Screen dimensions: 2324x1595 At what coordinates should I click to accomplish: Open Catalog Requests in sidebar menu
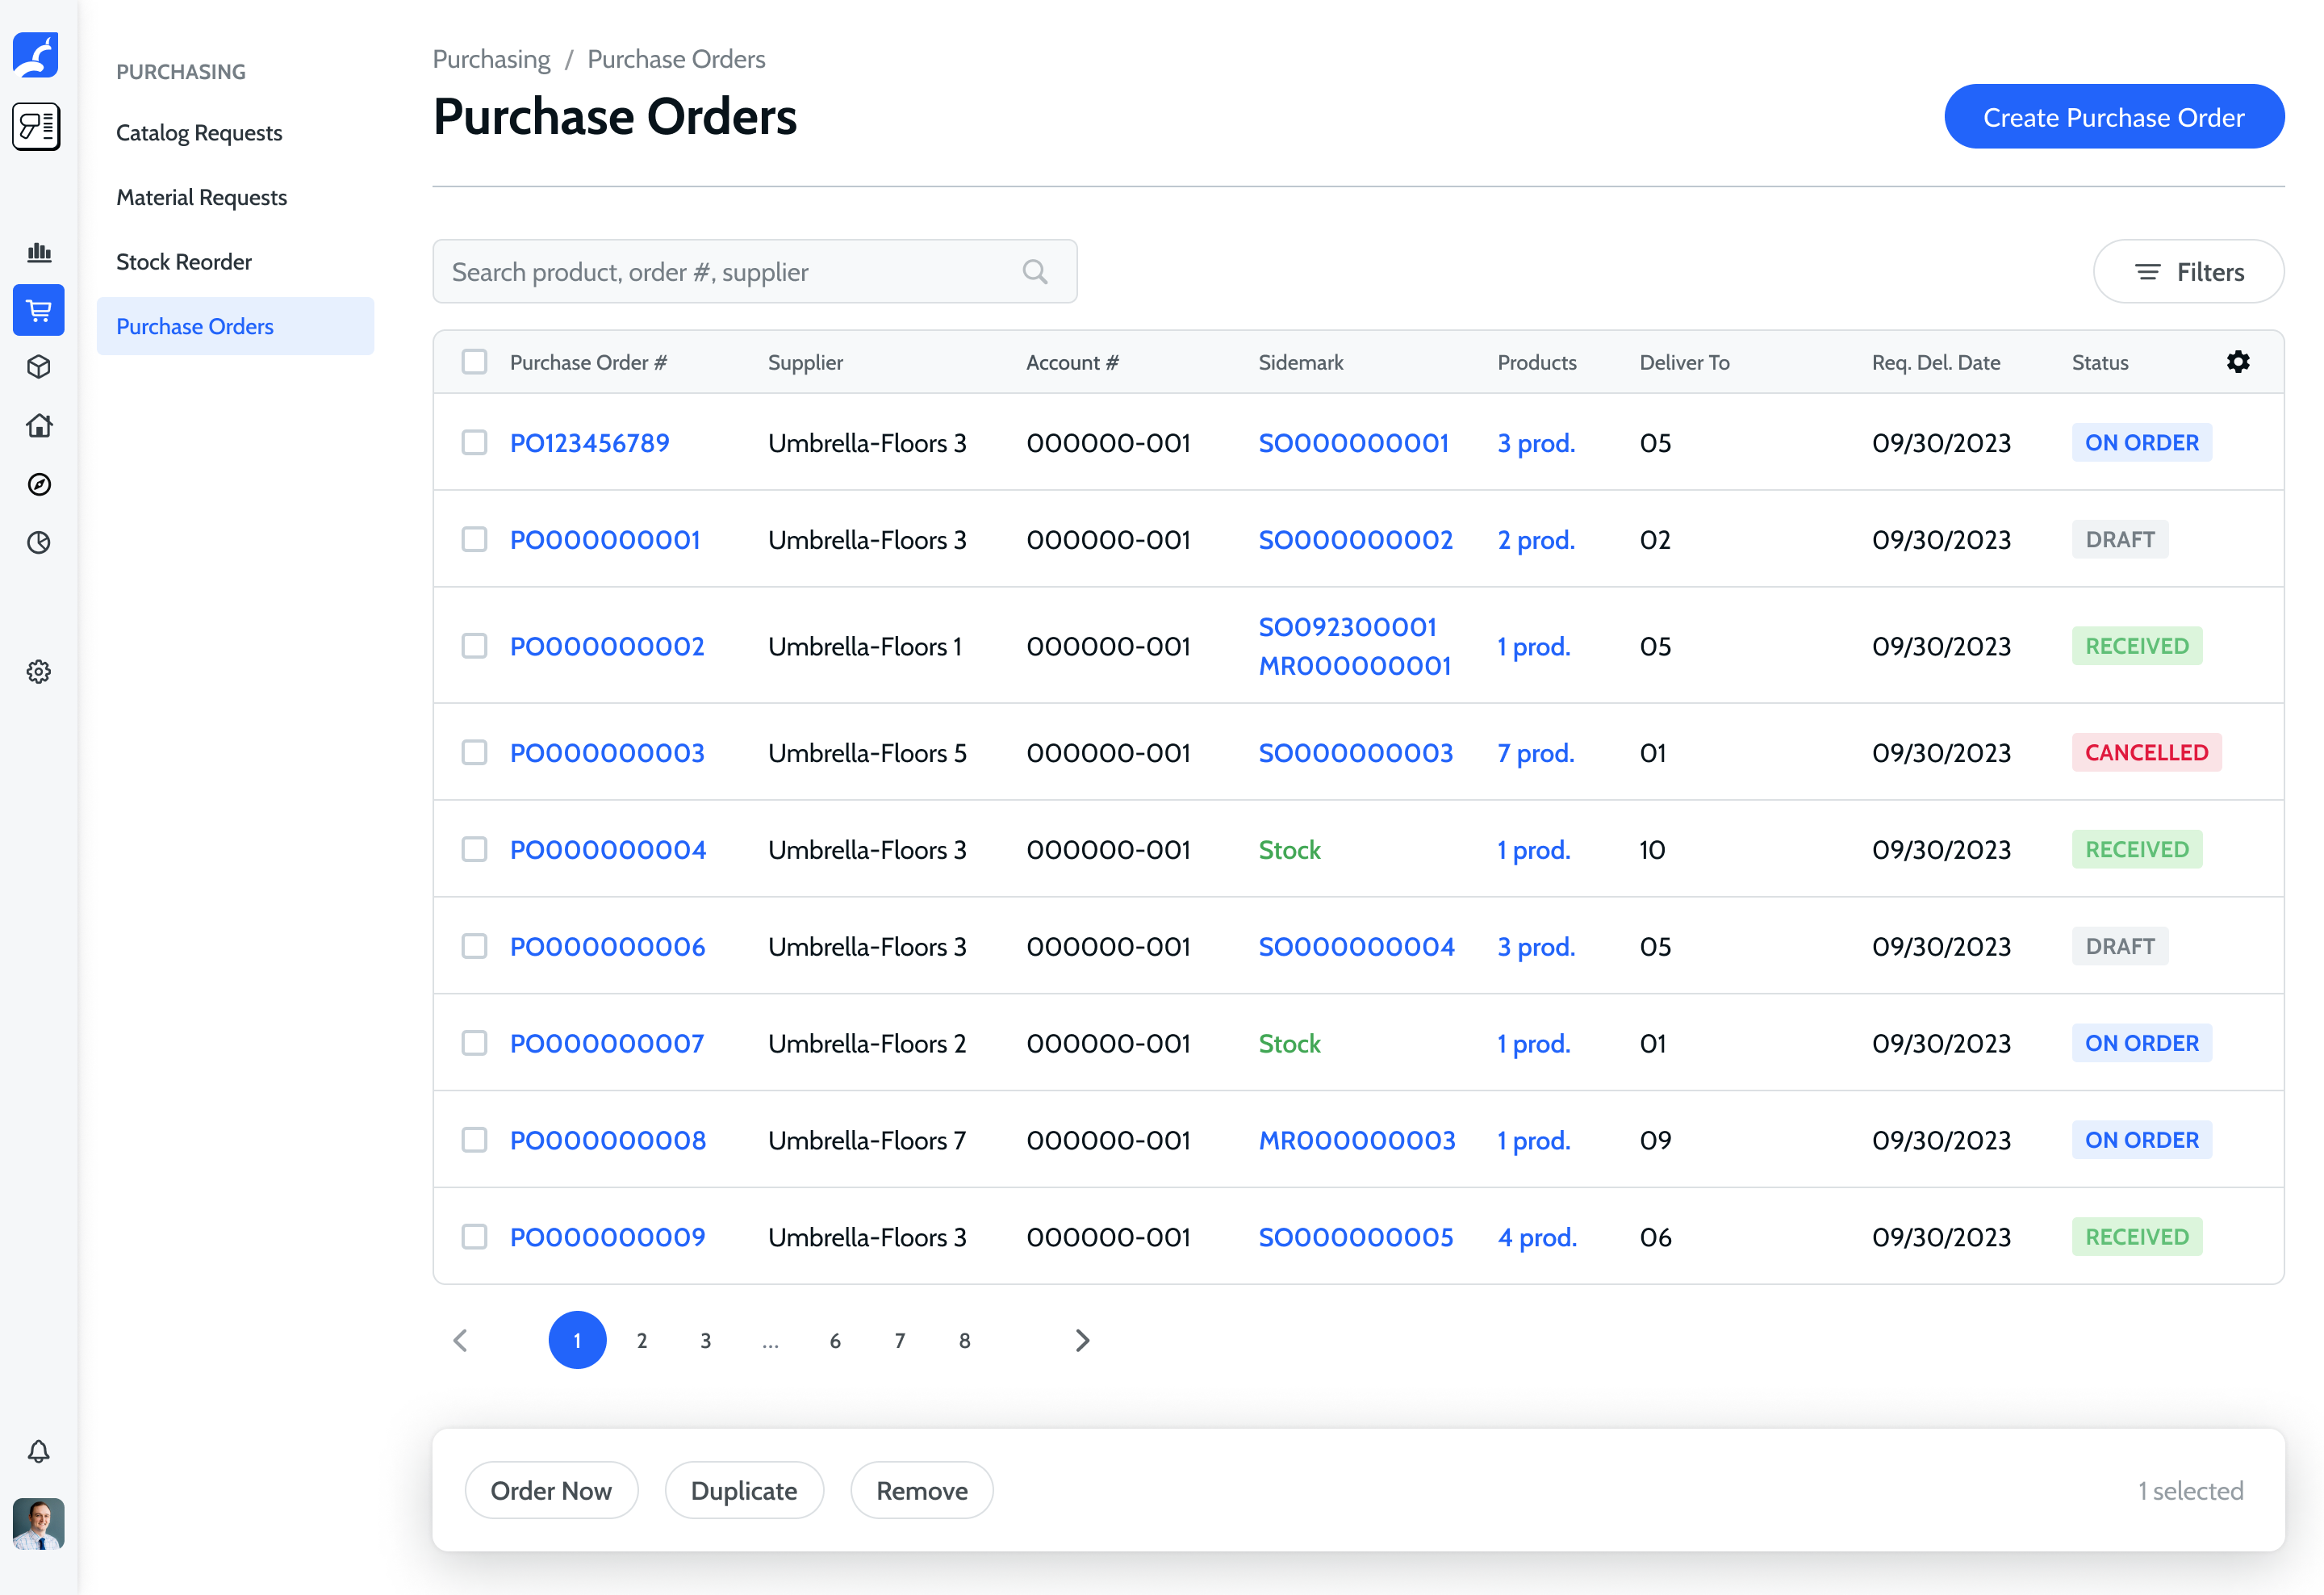[x=199, y=133]
